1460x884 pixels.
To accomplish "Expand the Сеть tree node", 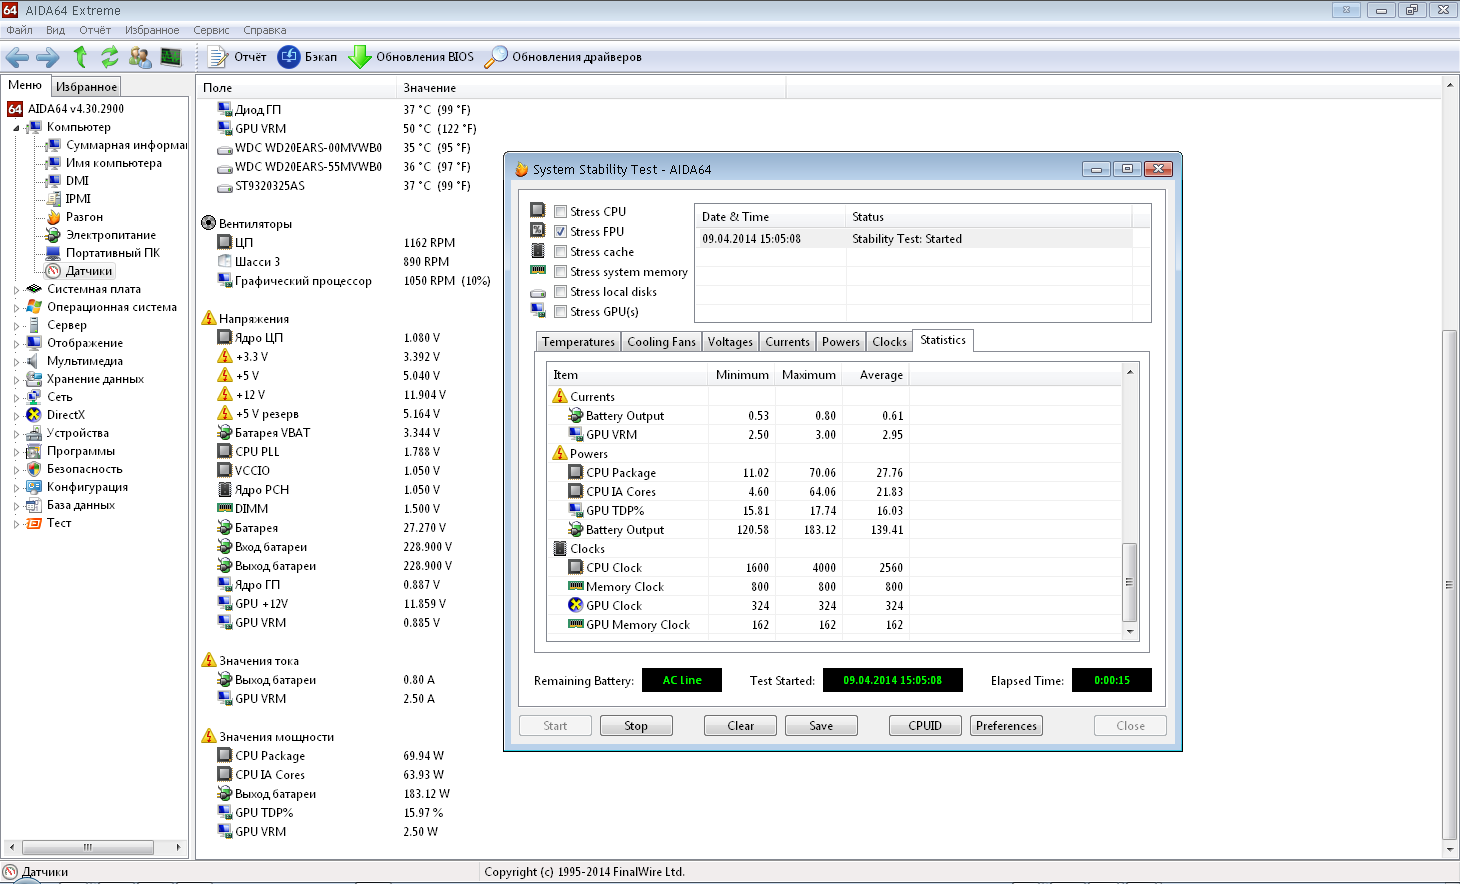I will click(x=16, y=398).
